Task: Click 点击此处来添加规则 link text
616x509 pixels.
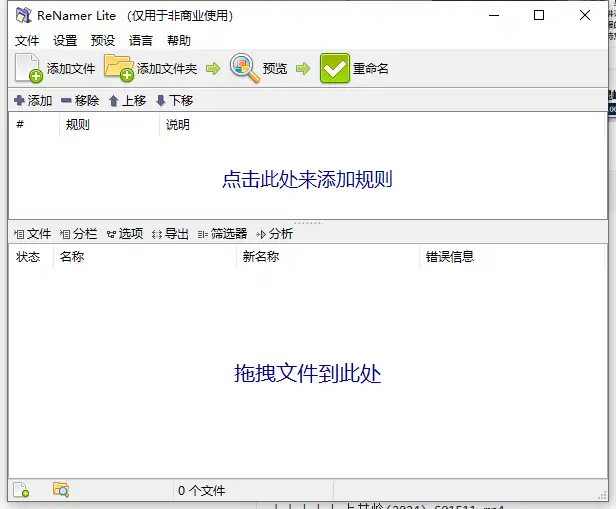Action: click(307, 179)
